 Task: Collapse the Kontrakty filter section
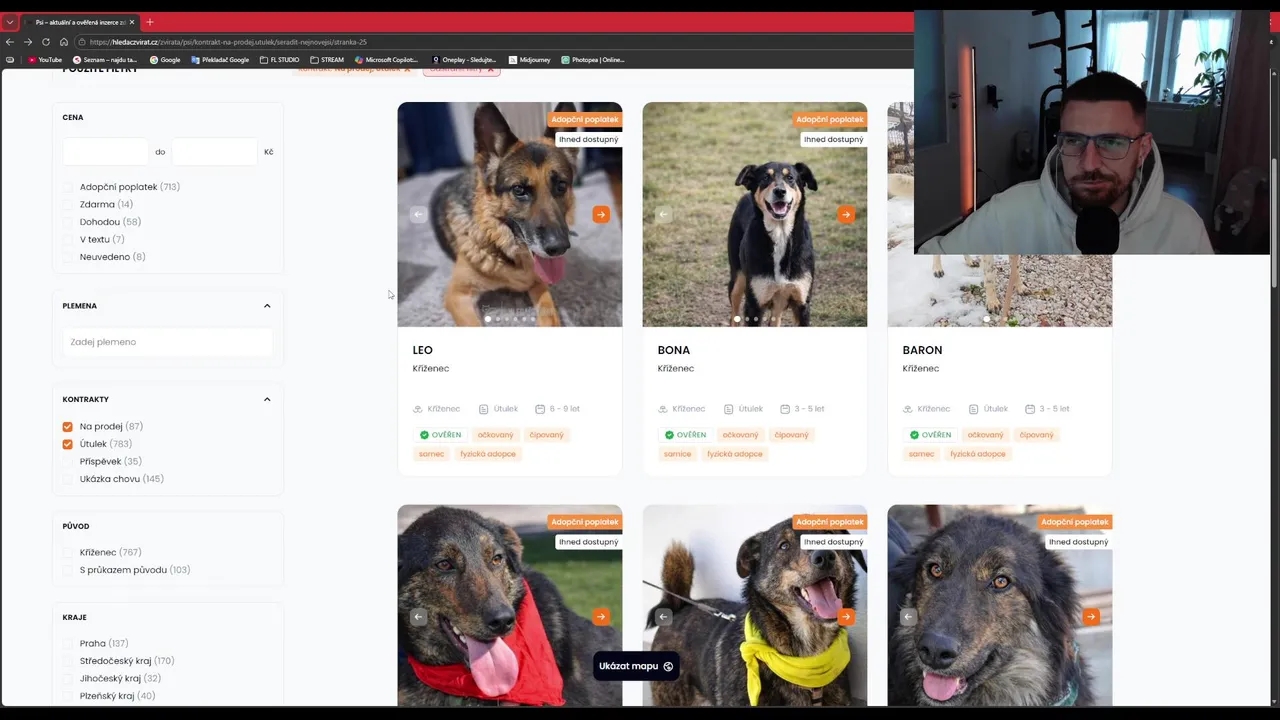point(267,399)
